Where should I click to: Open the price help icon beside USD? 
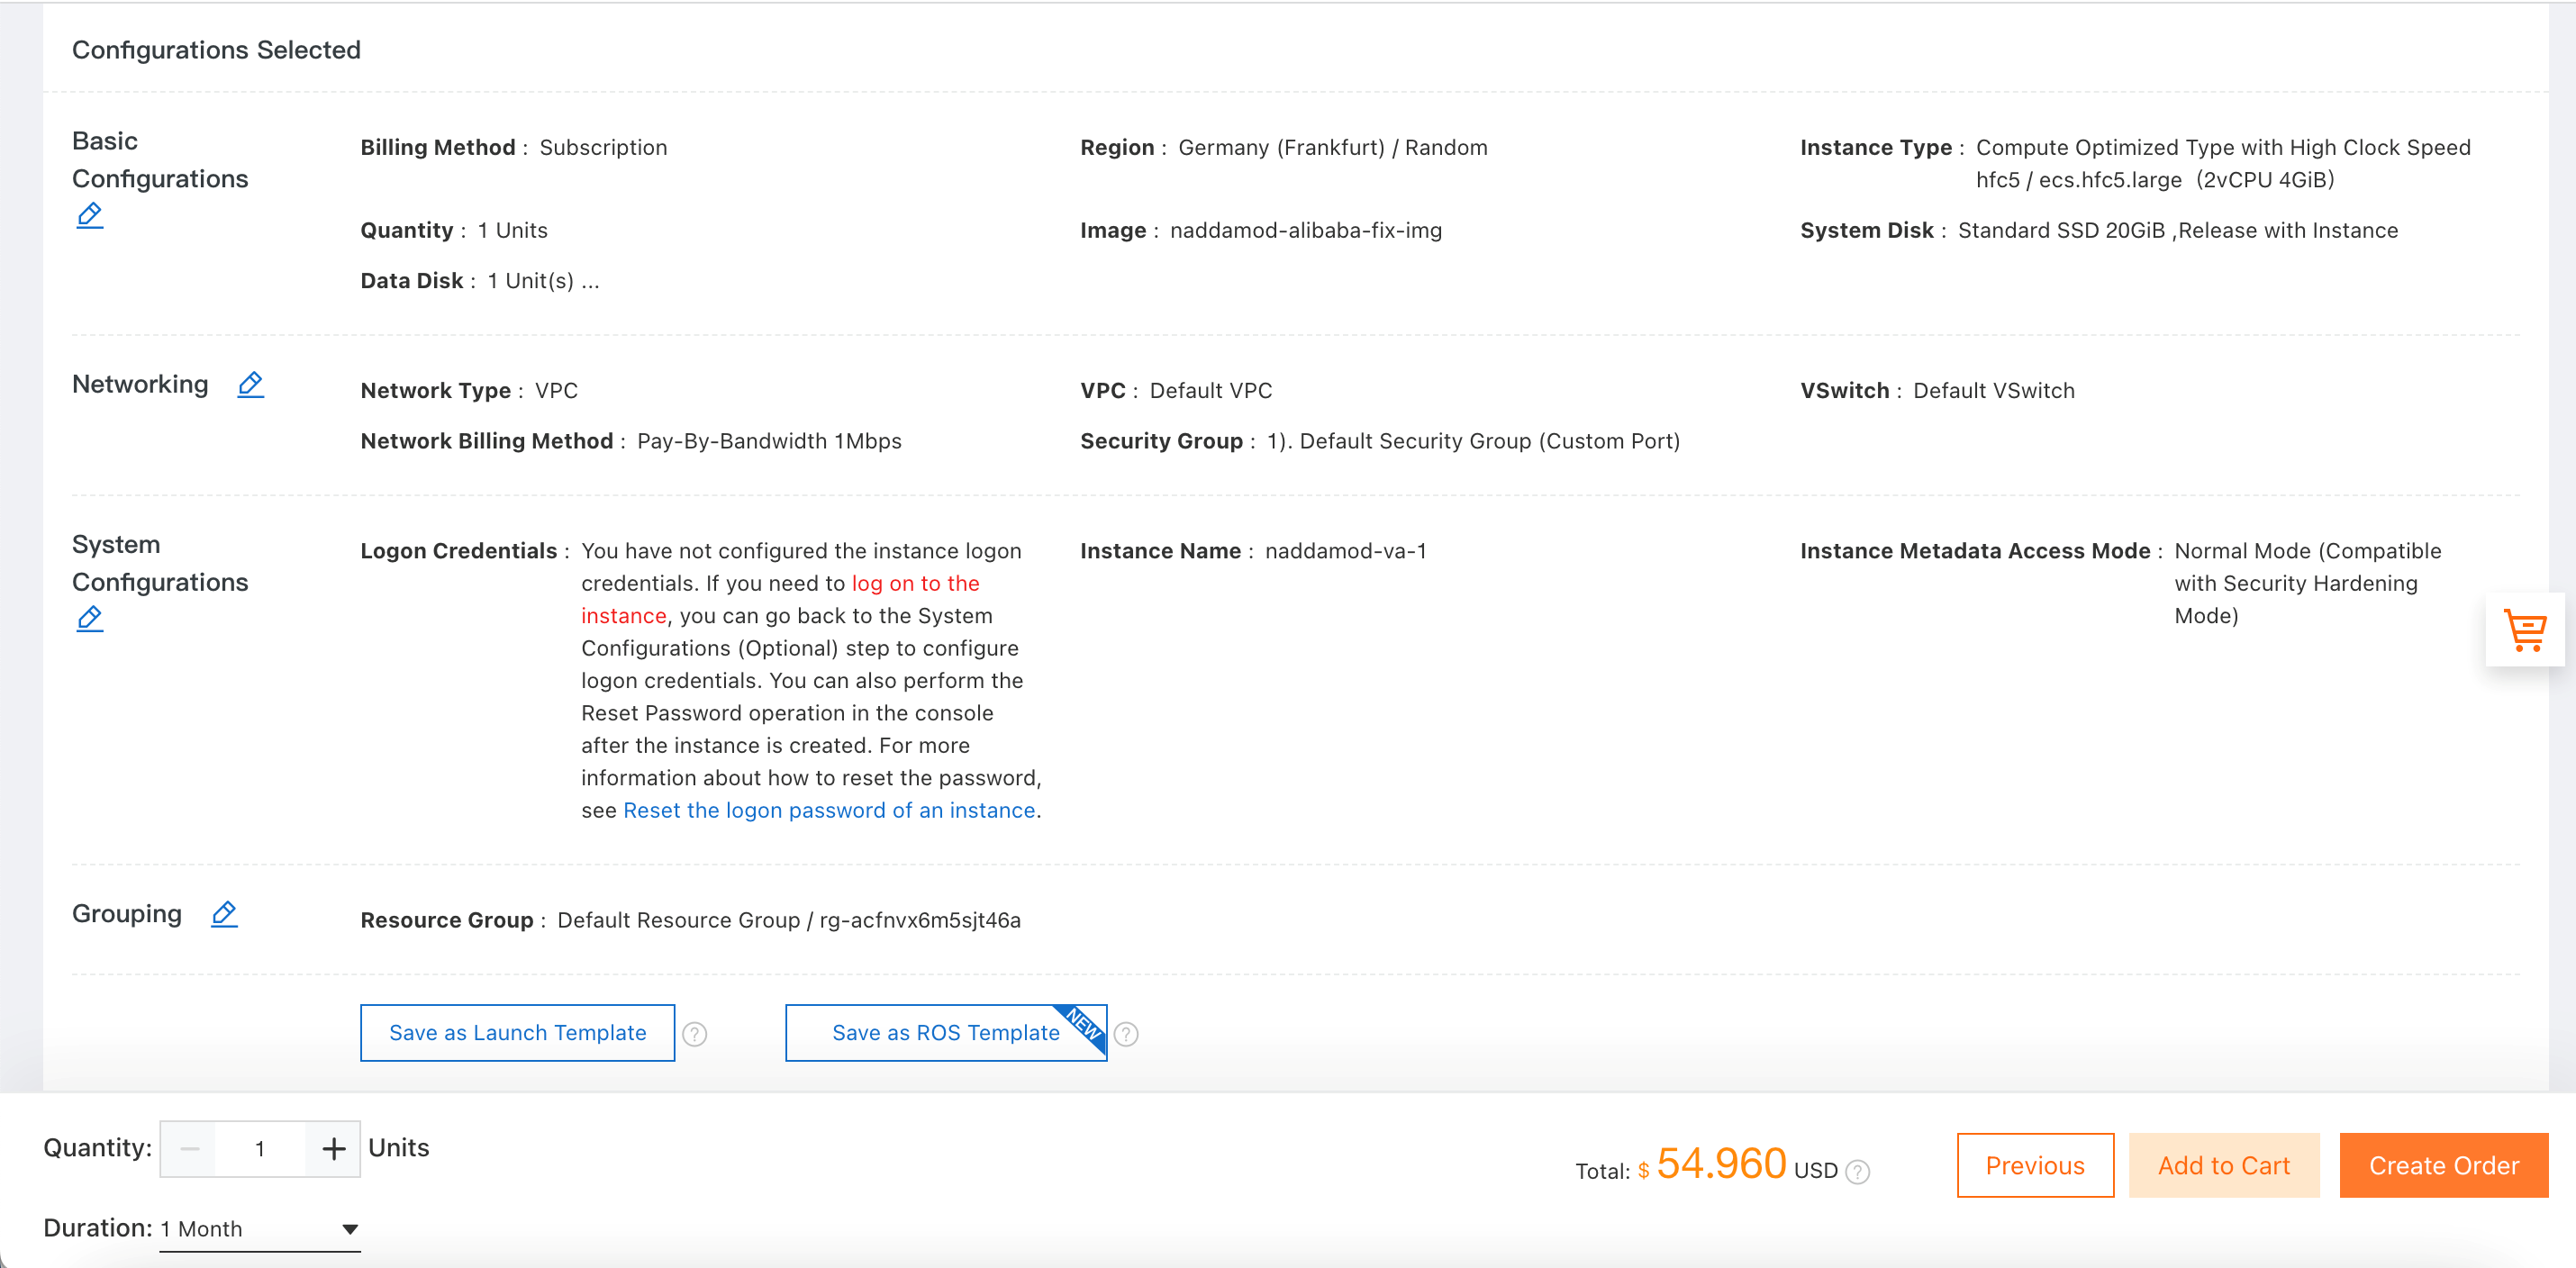(1857, 1172)
